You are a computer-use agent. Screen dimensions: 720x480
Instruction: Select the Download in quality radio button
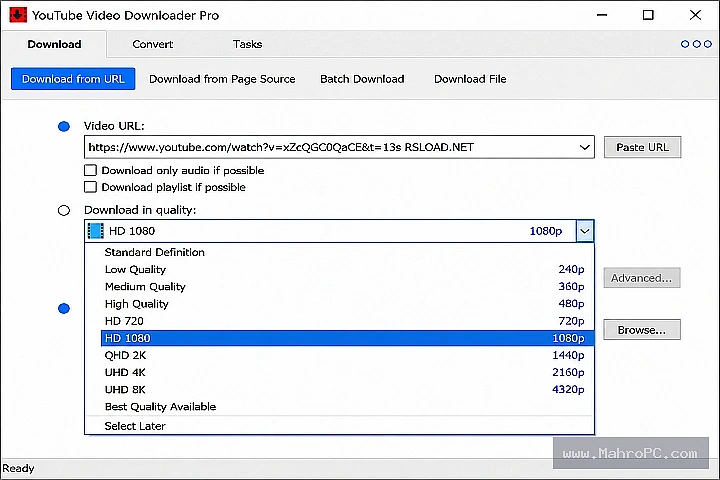tap(64, 210)
